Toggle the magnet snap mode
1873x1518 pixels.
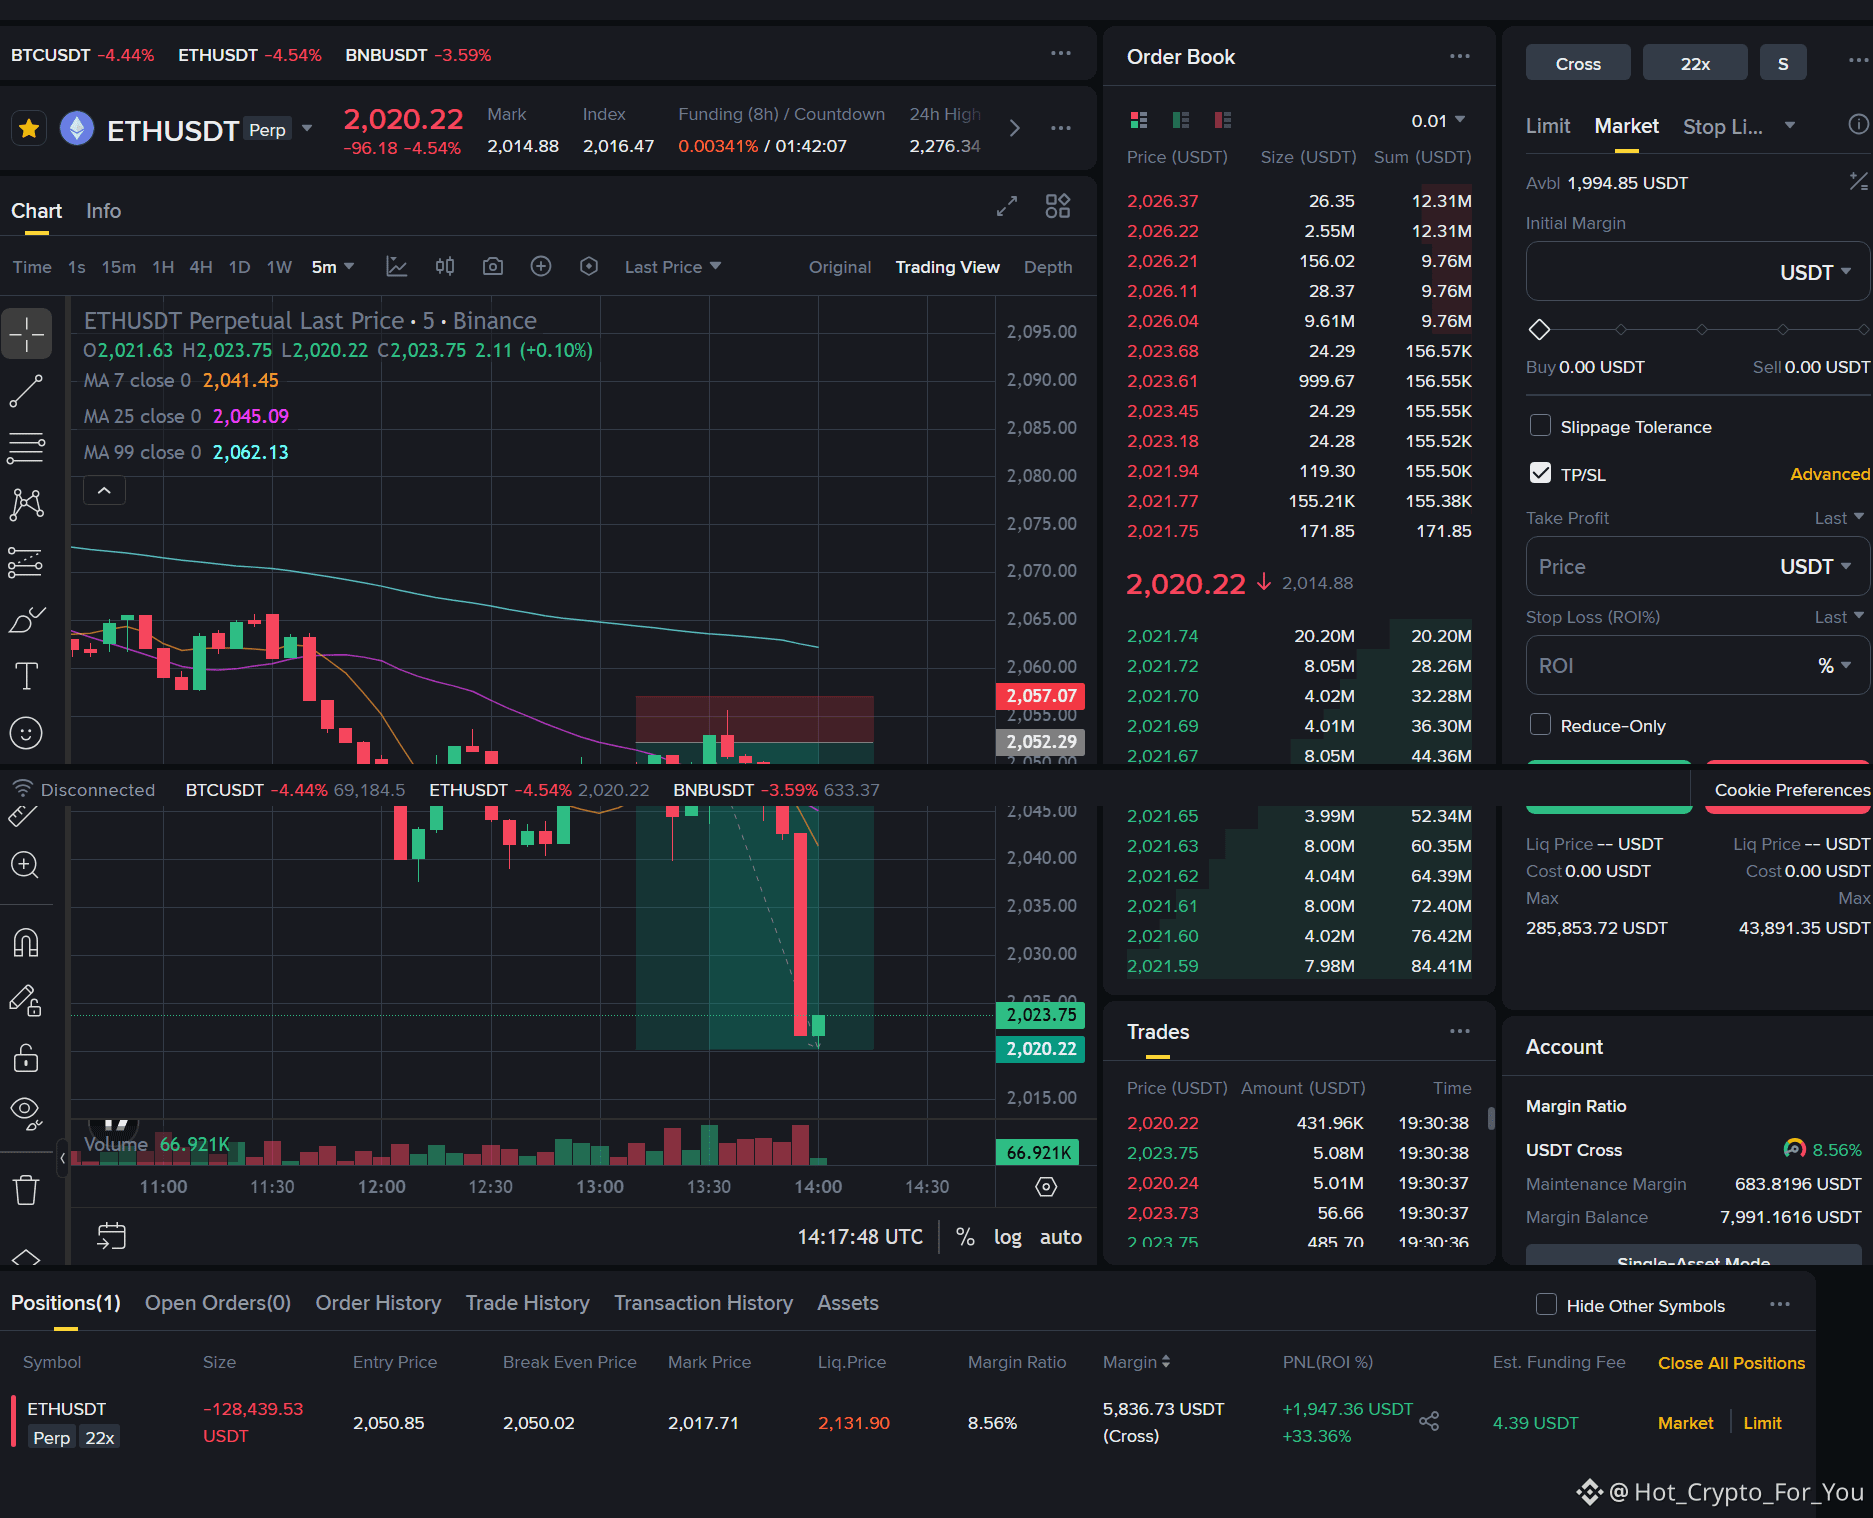tap(26, 943)
